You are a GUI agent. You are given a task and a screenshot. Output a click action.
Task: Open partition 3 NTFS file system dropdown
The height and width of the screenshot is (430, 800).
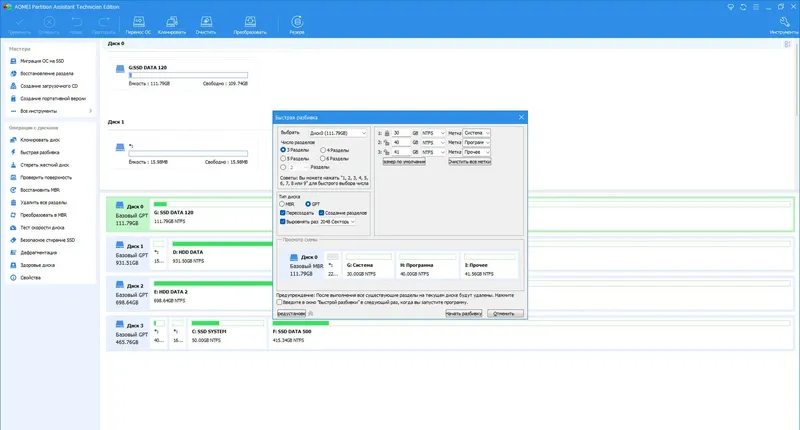[433, 152]
